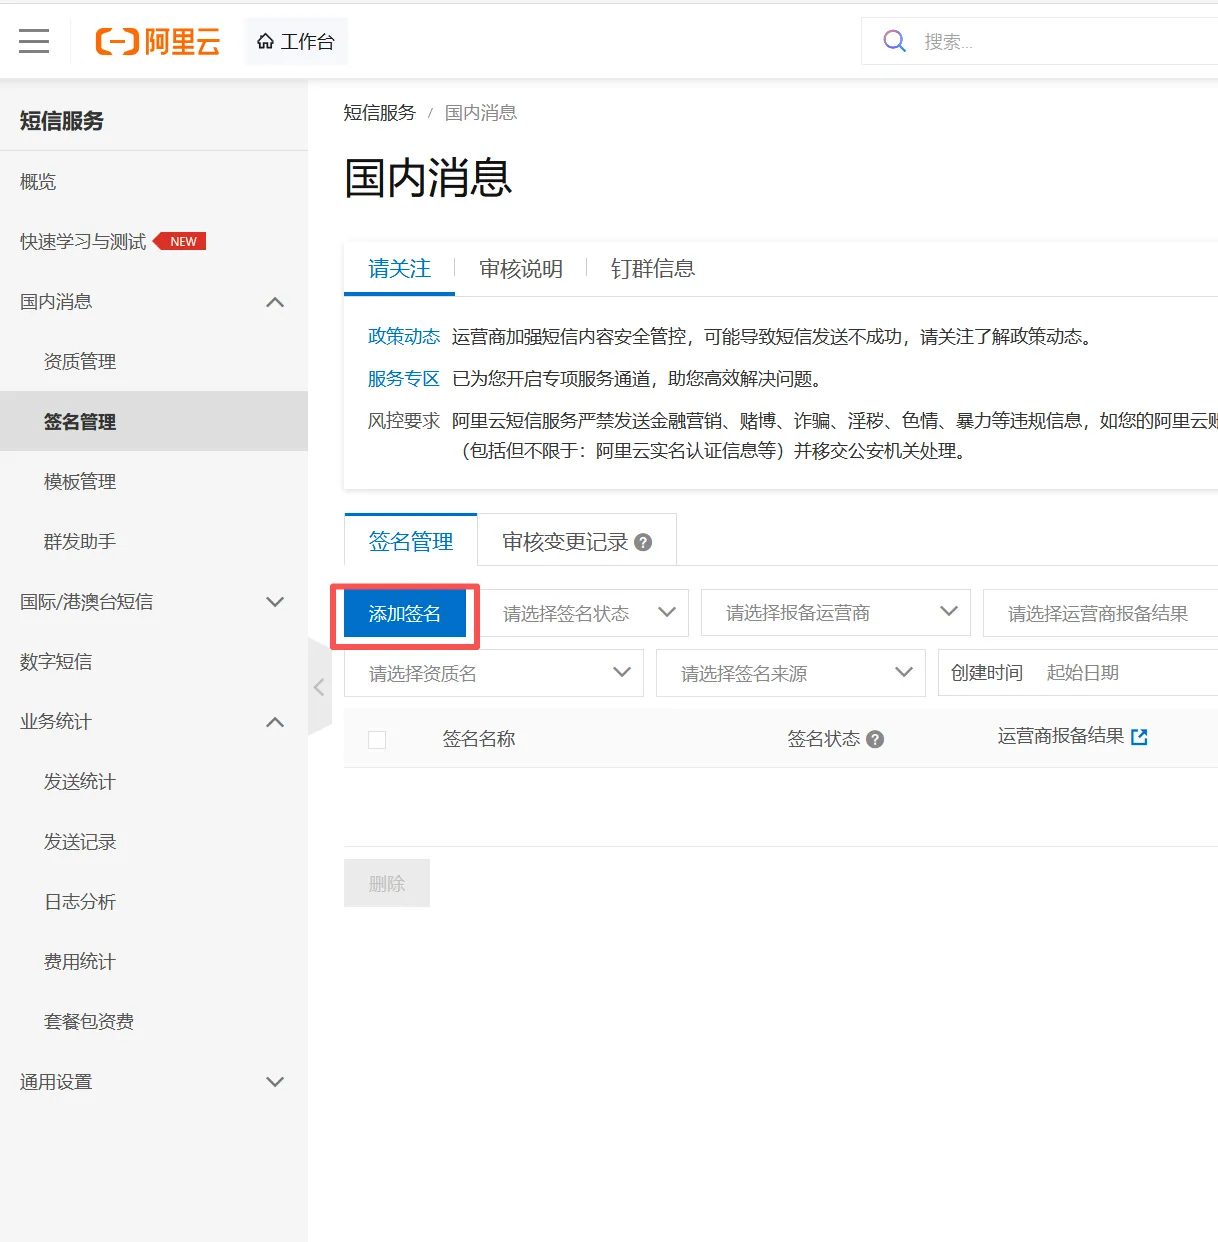Switch to the 请关注 tab
Image resolution: width=1218 pixels, height=1242 pixels.
399,269
